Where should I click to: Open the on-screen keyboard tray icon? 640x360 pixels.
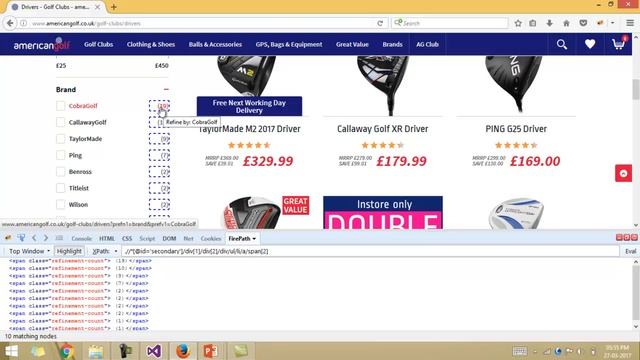tap(520, 351)
